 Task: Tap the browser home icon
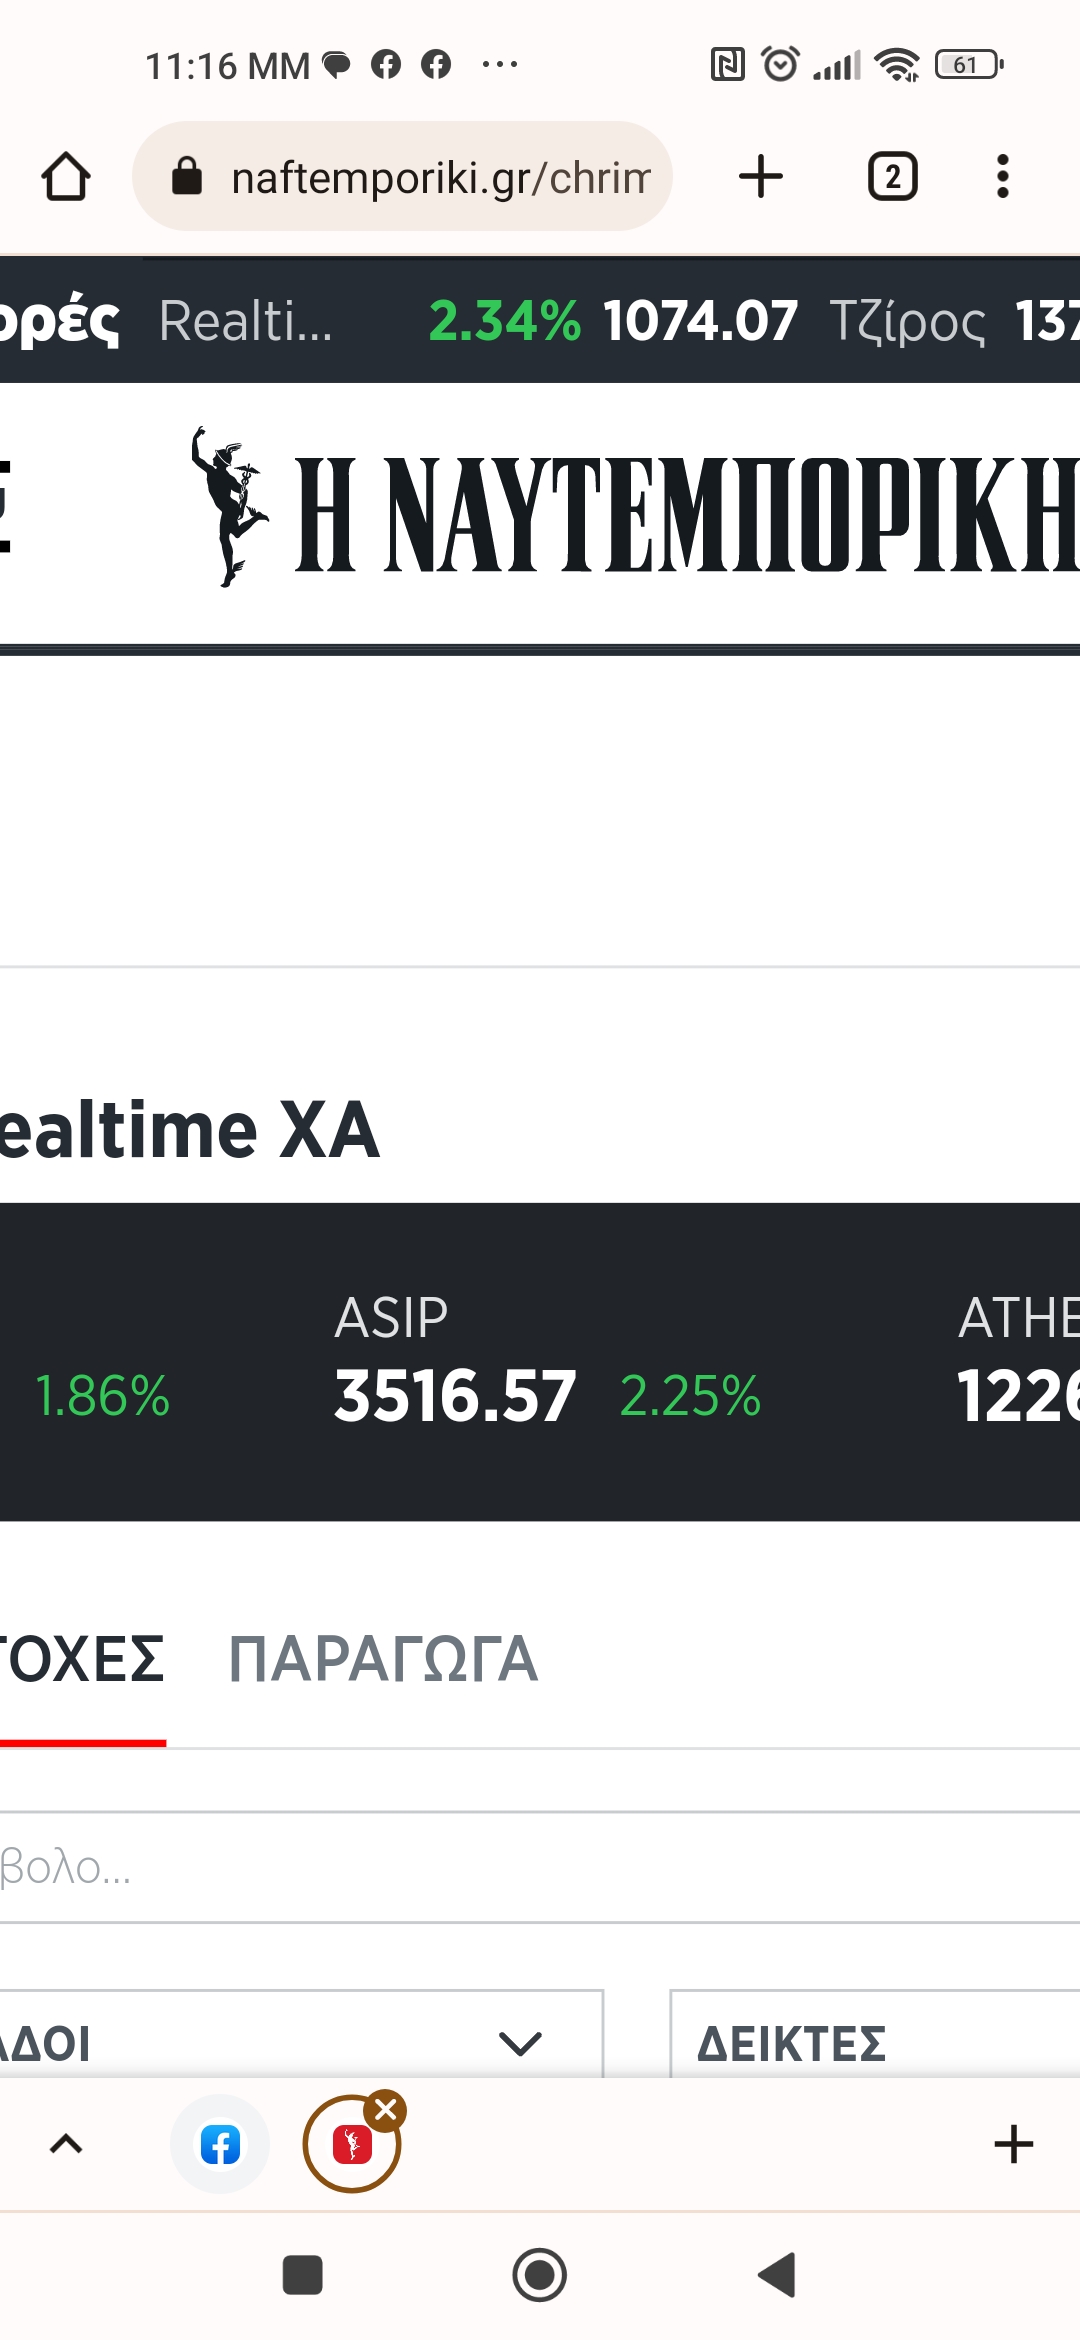tap(66, 177)
